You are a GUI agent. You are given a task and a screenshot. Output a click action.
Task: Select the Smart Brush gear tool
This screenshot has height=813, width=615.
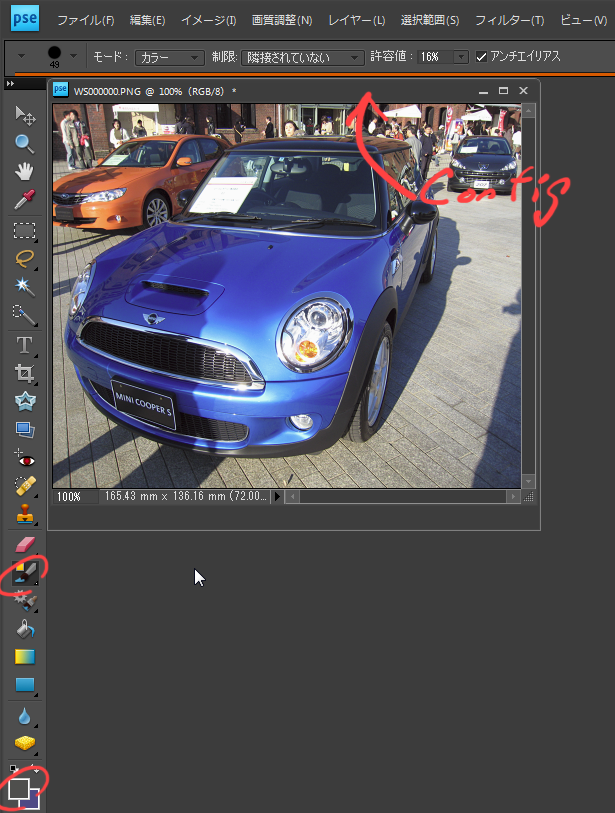tap(24, 601)
